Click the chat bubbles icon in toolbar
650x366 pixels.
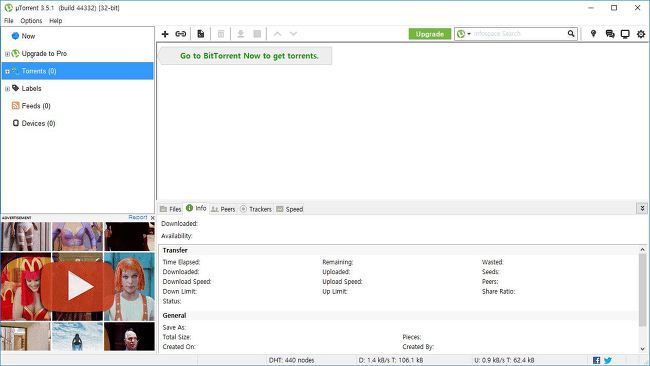[610, 34]
